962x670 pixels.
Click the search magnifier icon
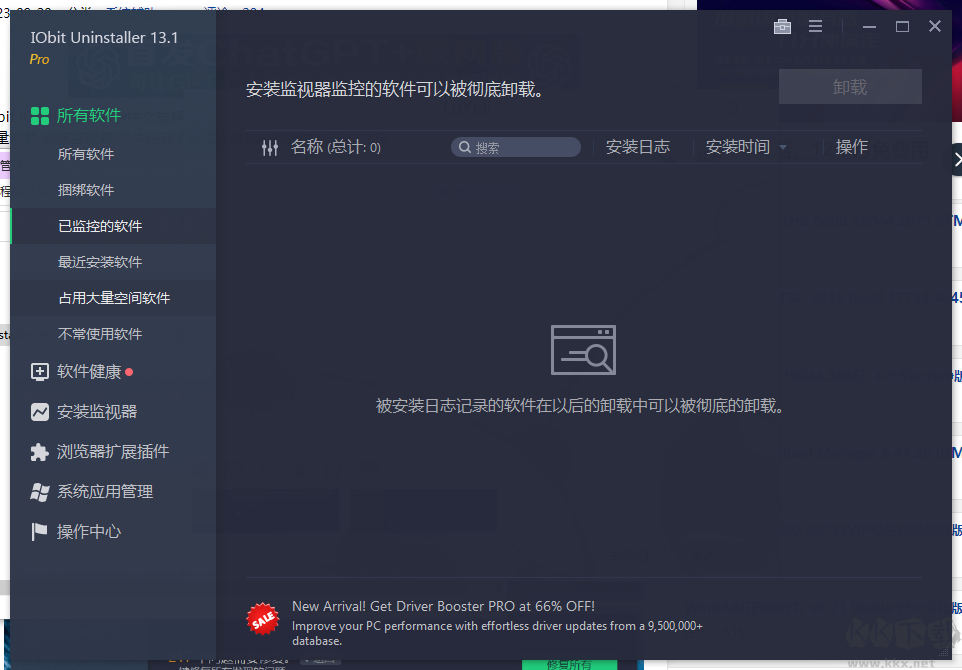[x=465, y=147]
